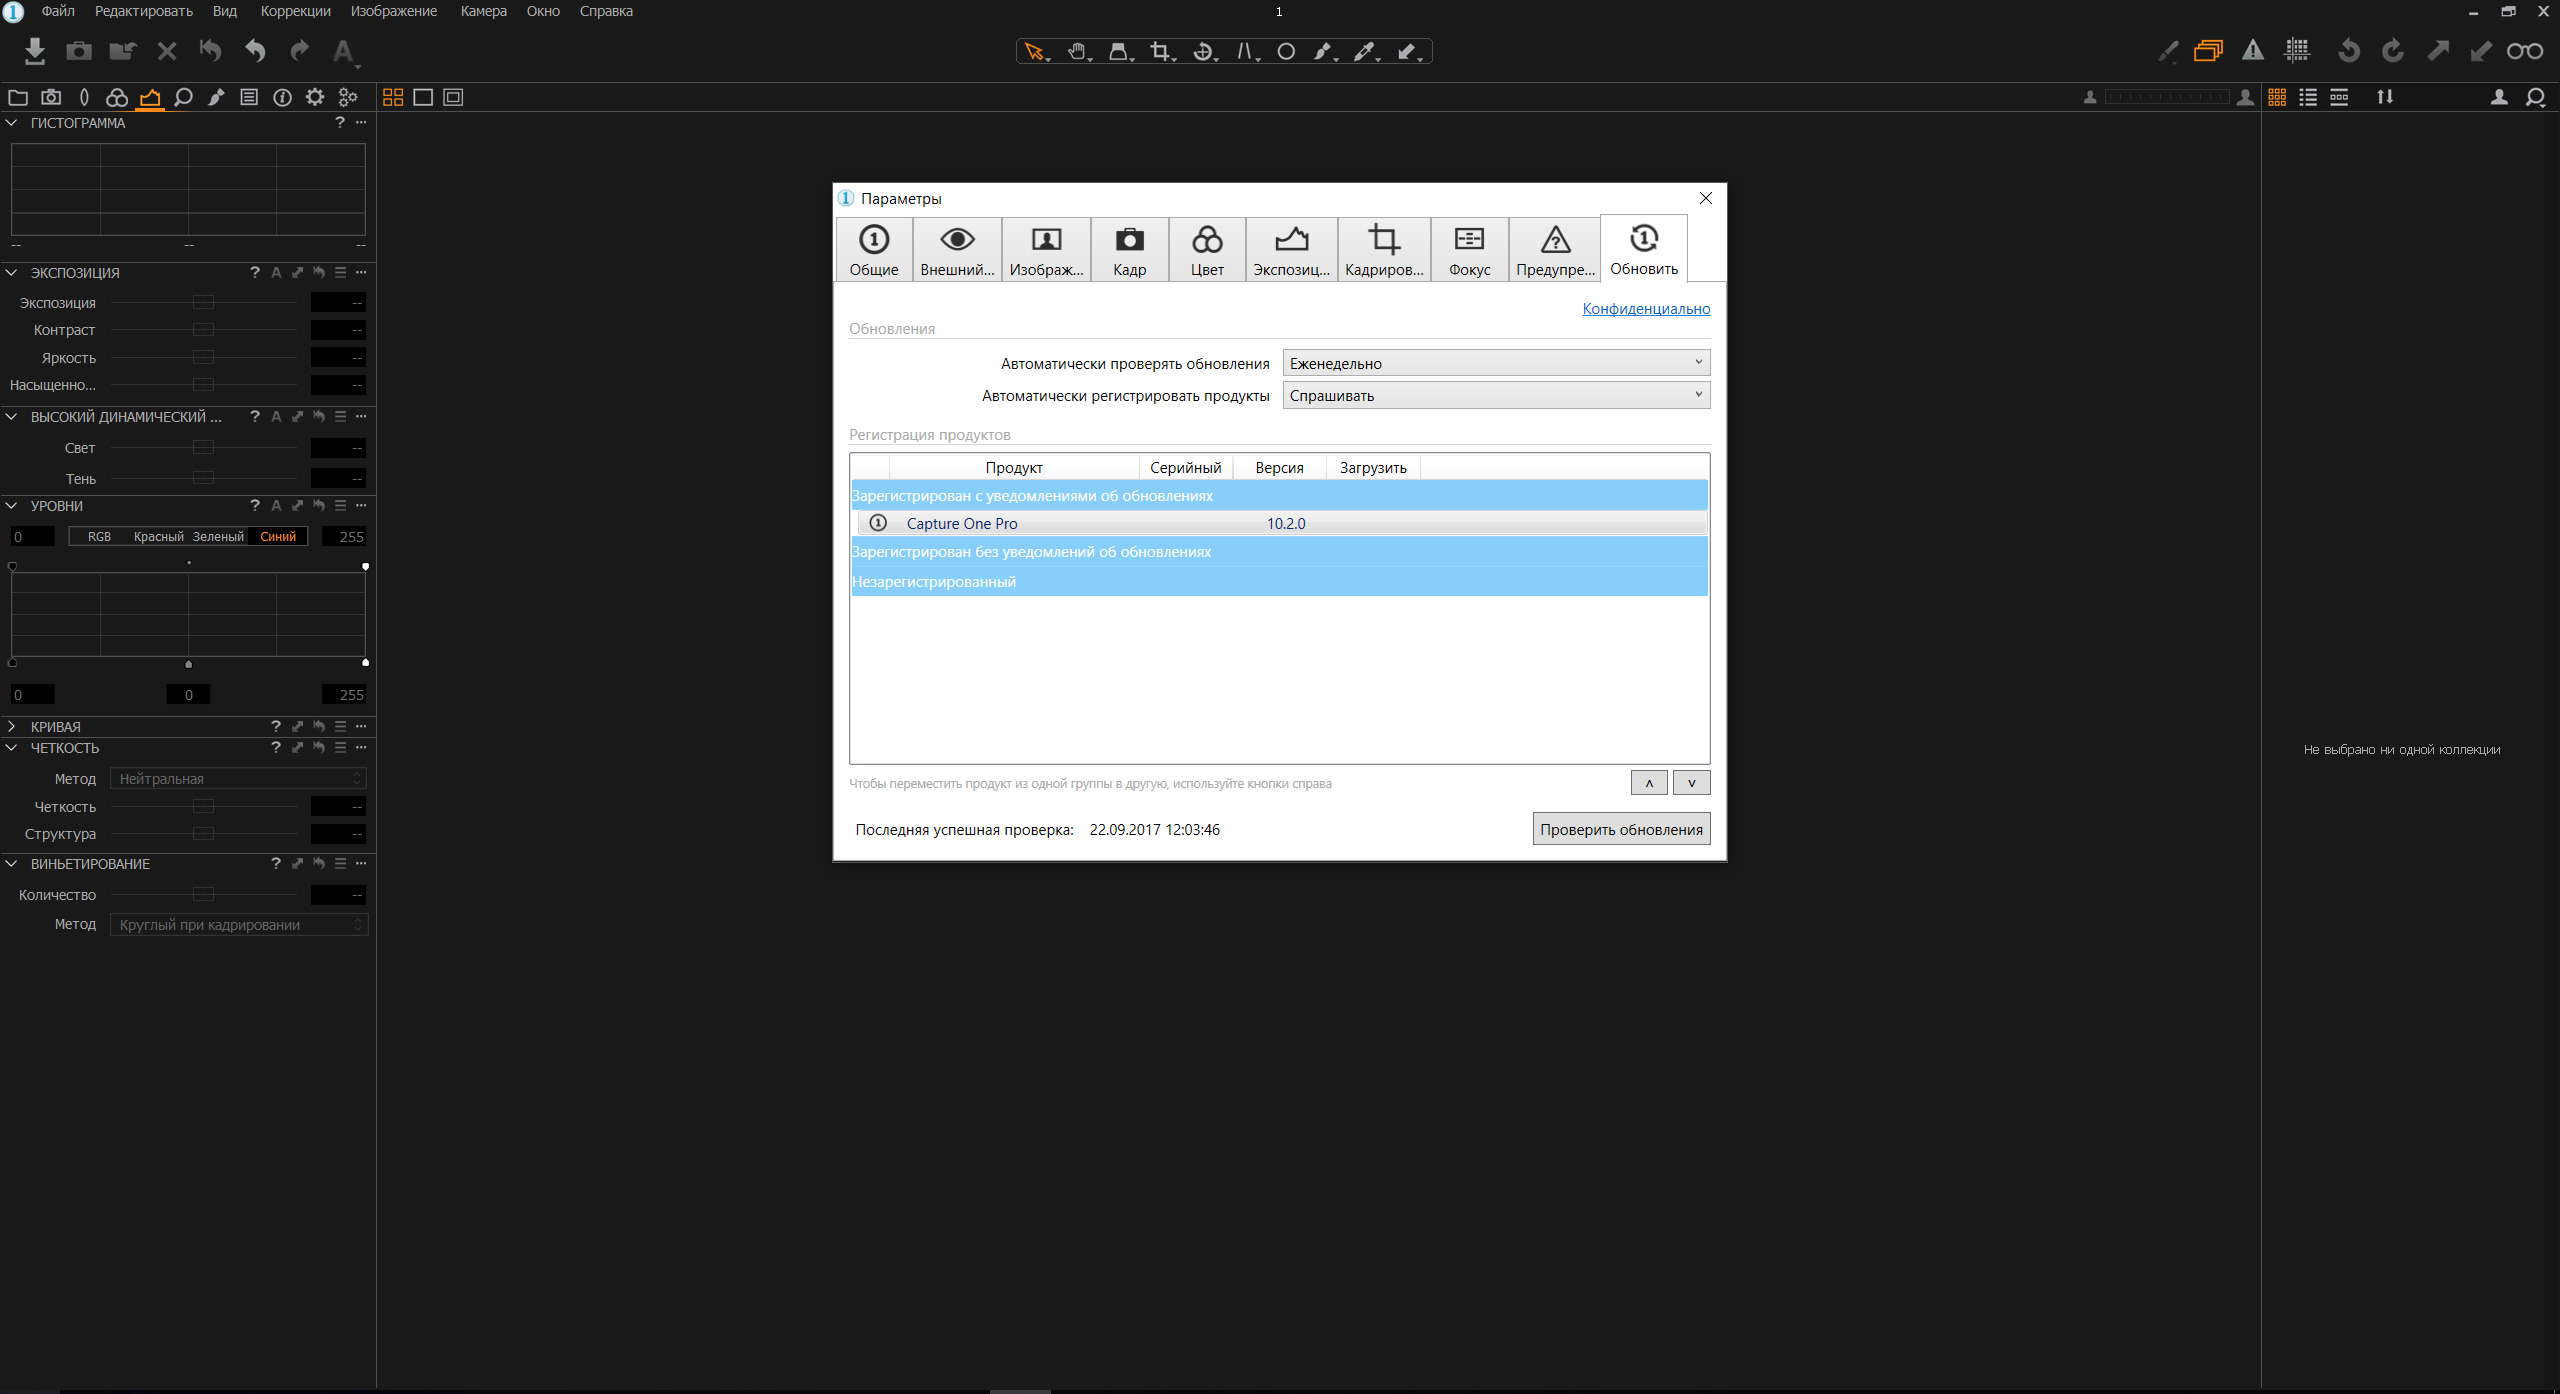The image size is (2560, 1394).
Task: Move product down with v button
Action: tap(1692, 783)
